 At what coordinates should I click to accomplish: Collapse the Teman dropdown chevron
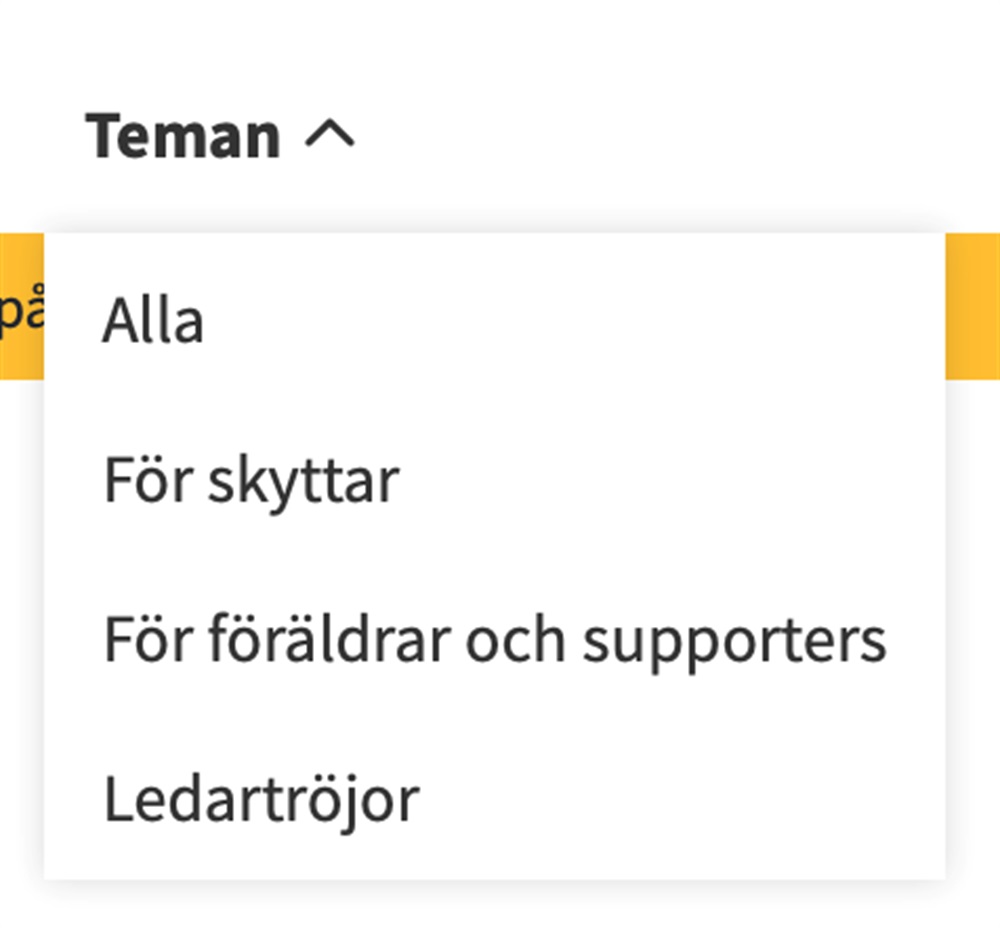coord(329,136)
